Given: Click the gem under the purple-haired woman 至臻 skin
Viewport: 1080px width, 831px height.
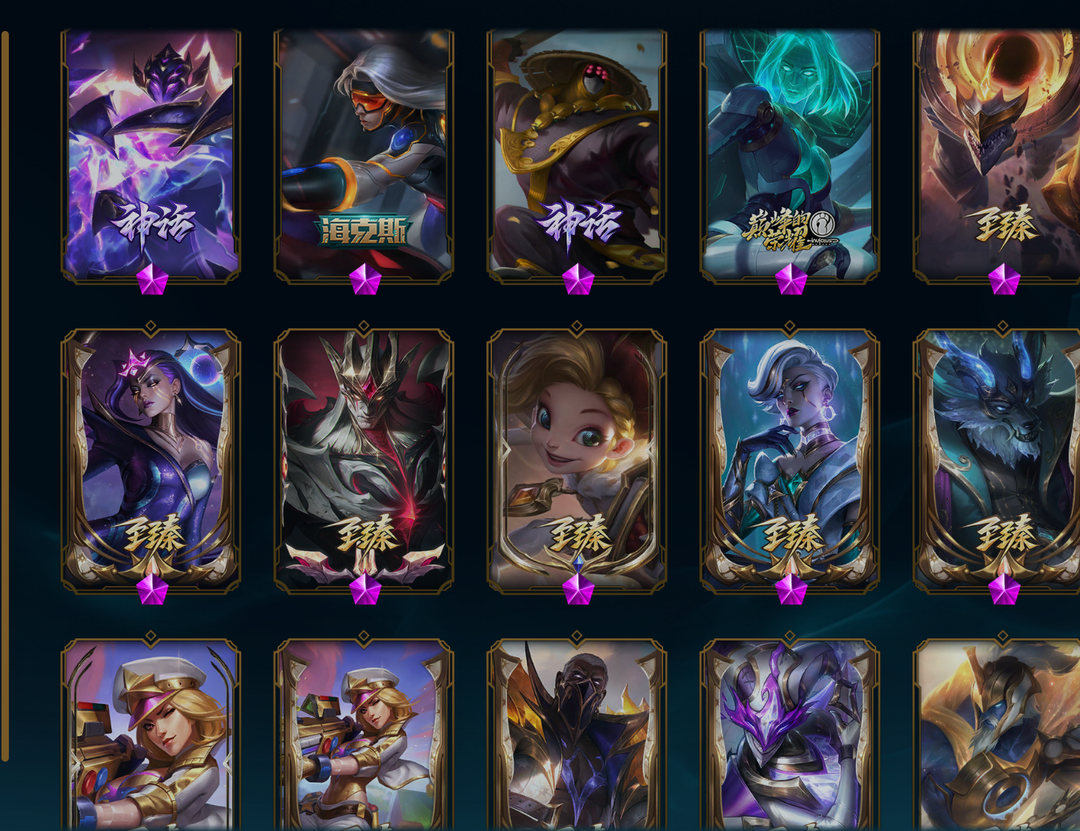Looking at the screenshot, I should (x=152, y=590).
